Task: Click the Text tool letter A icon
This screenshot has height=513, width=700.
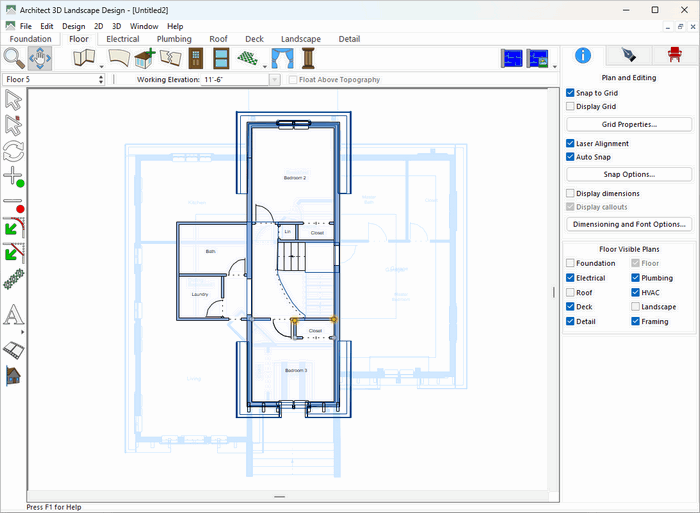Action: (14, 316)
